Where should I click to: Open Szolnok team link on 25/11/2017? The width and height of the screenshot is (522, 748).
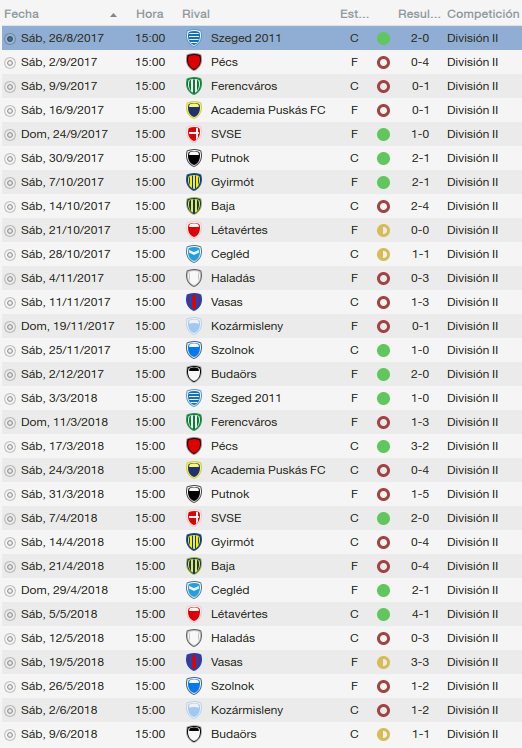pos(232,350)
